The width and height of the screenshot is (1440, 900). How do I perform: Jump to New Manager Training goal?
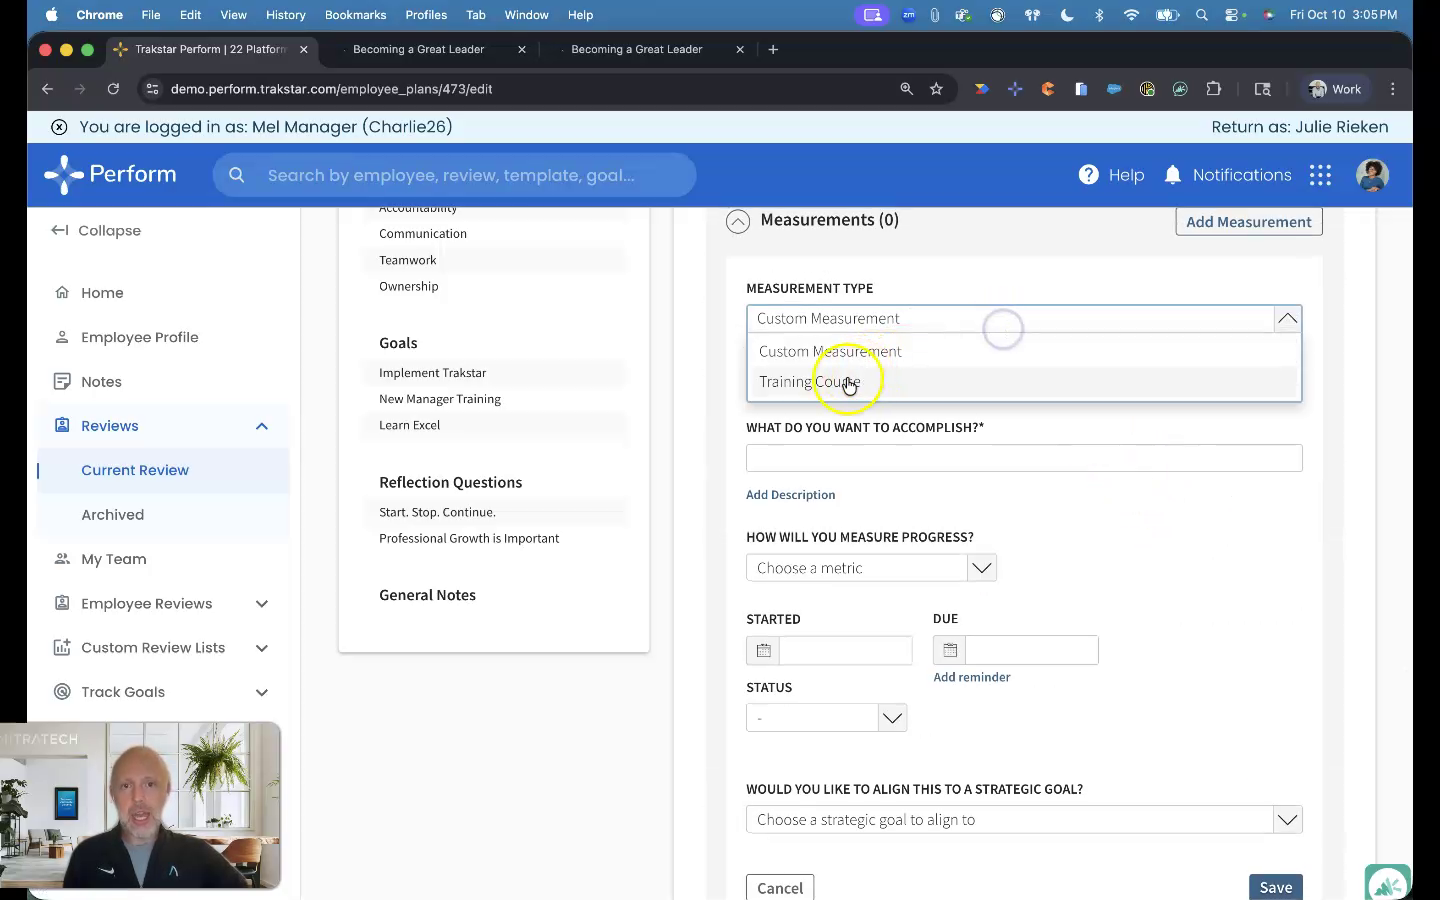coord(440,399)
